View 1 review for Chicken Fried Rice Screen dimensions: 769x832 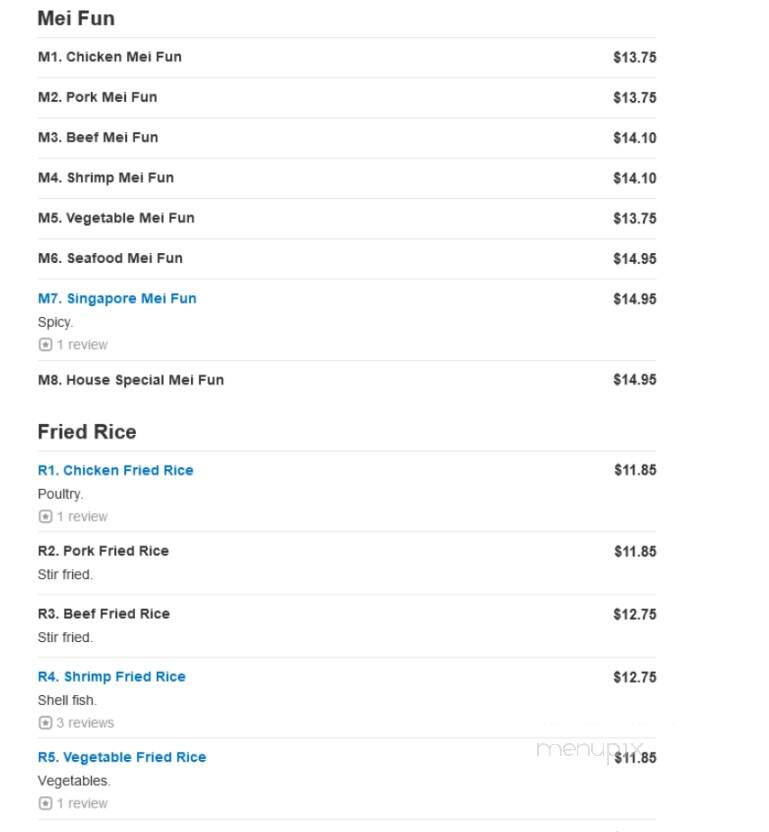pos(82,516)
